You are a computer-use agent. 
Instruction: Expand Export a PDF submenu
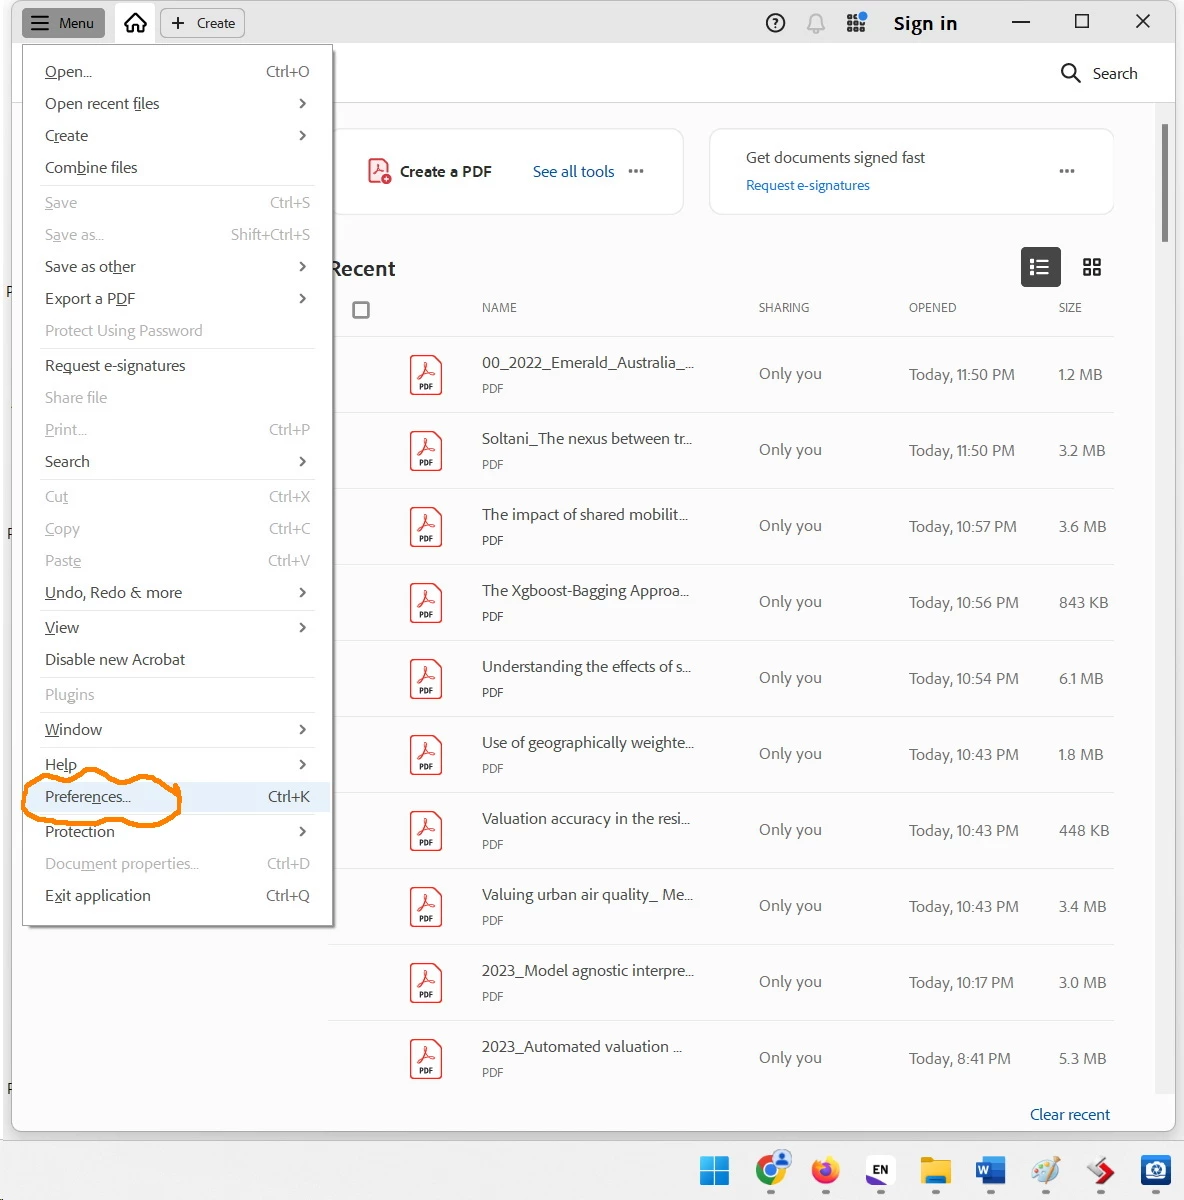click(177, 299)
